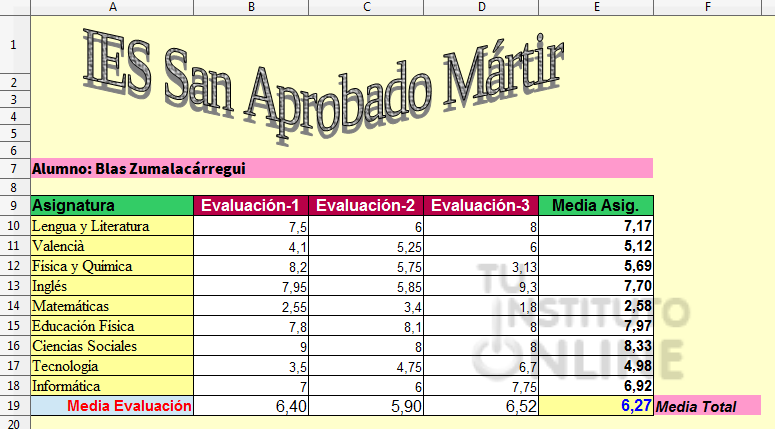The width and height of the screenshot is (775, 429).
Task: Click the Evaluación-1 header cell
Action: 251,205
